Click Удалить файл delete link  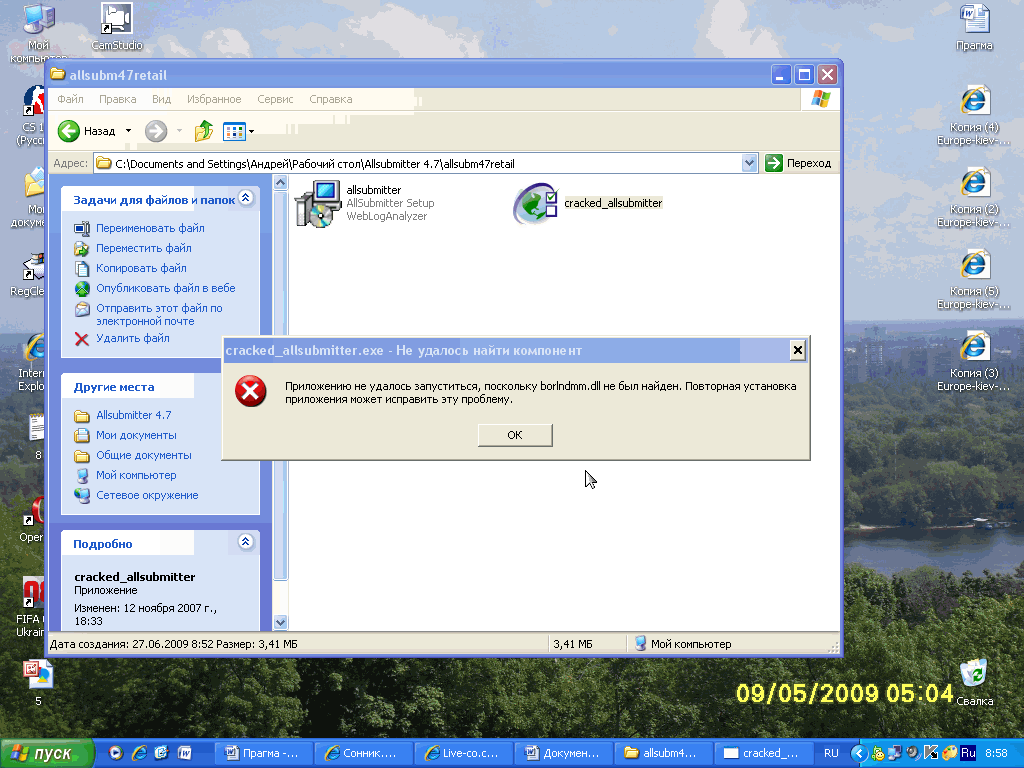pyautogui.click(x=132, y=339)
